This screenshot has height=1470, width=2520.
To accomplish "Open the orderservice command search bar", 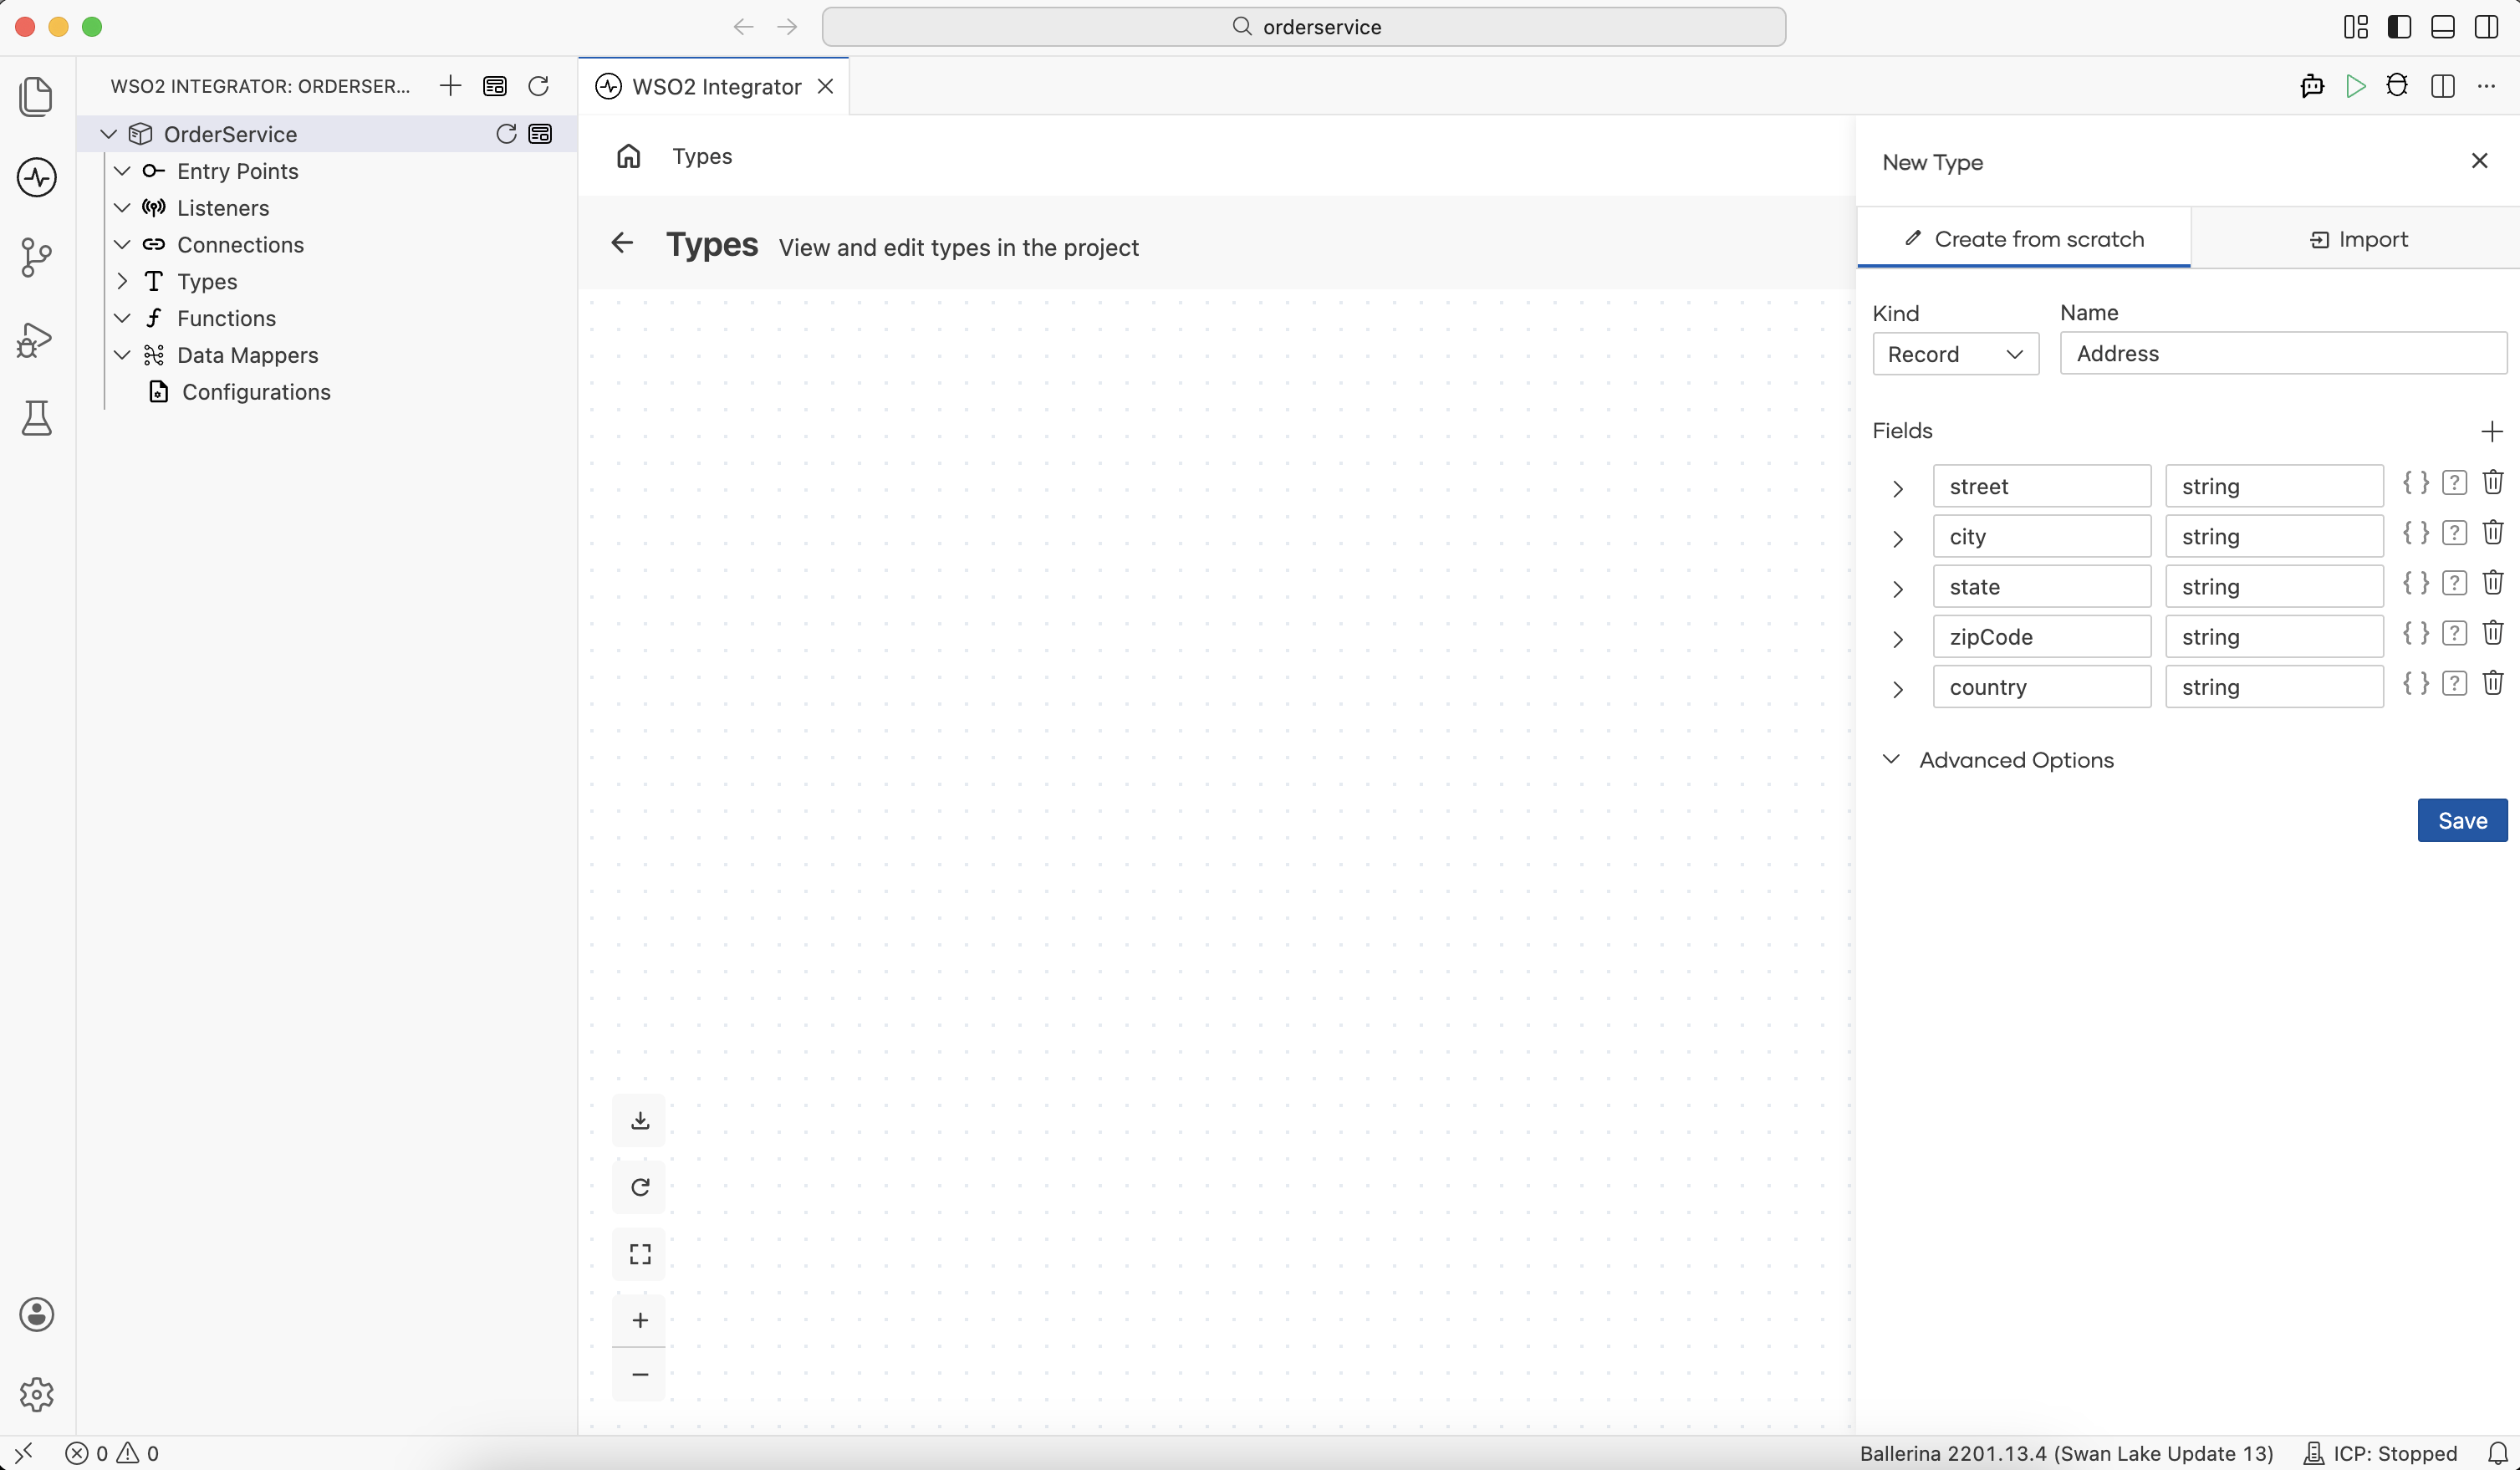I will click(x=1303, y=27).
